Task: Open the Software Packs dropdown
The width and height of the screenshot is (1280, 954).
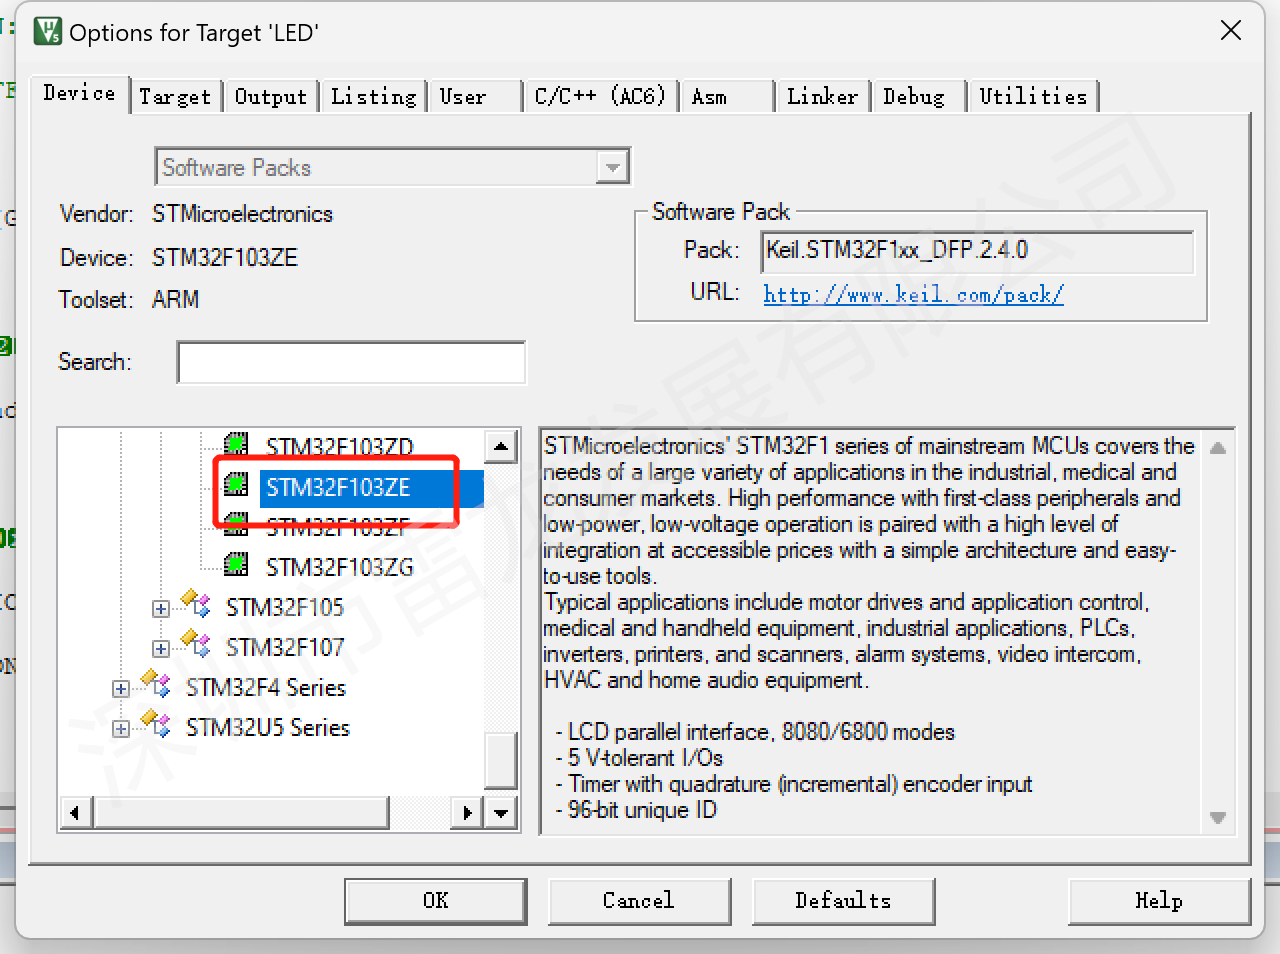Action: pyautogui.click(x=611, y=167)
